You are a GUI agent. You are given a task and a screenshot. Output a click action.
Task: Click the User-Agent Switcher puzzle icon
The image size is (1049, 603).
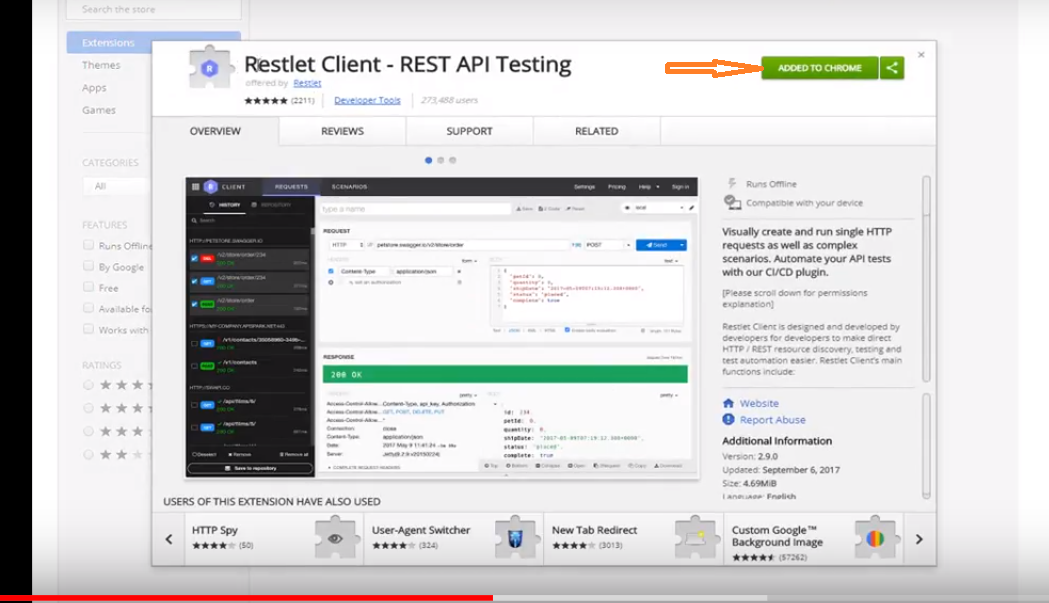[515, 538]
